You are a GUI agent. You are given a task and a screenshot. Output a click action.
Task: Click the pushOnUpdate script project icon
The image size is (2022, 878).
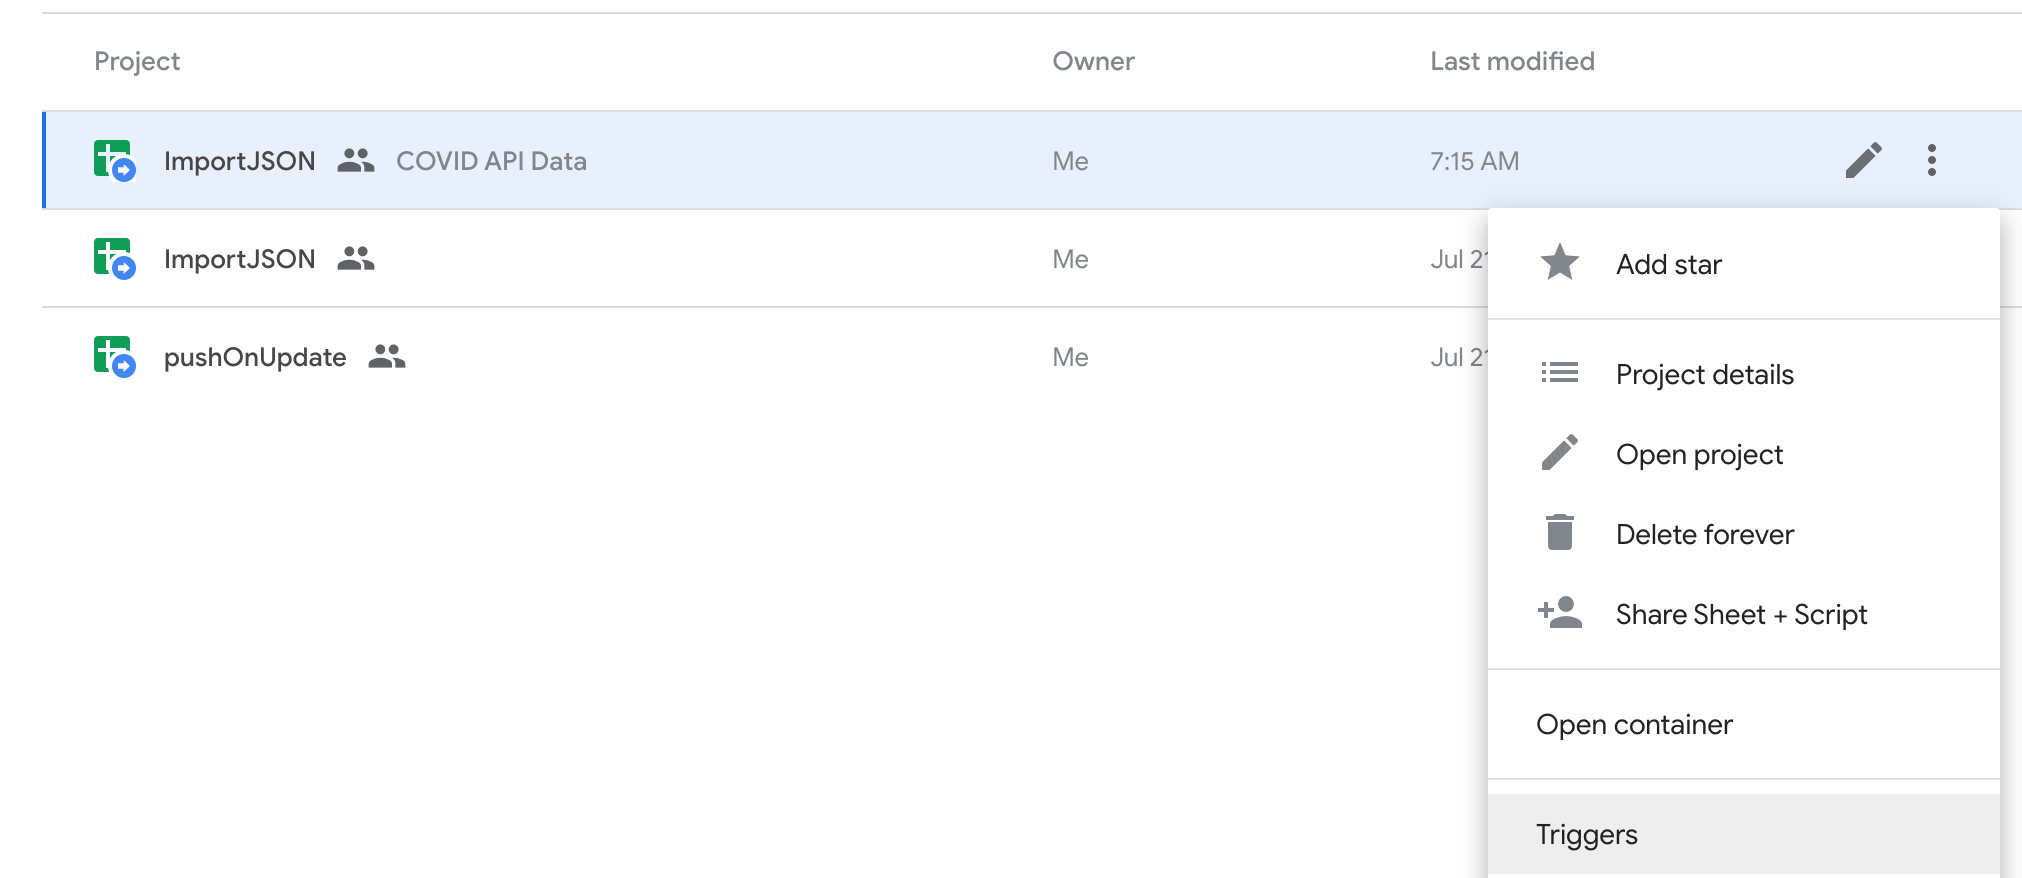114,357
